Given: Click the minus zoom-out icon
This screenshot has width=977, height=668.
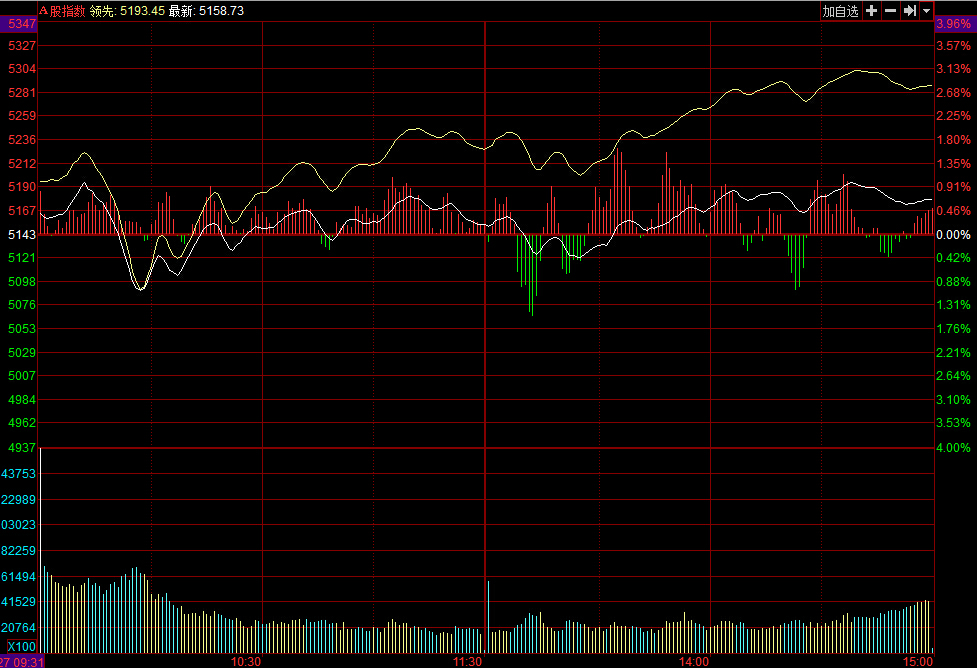Looking at the screenshot, I should coord(890,11).
